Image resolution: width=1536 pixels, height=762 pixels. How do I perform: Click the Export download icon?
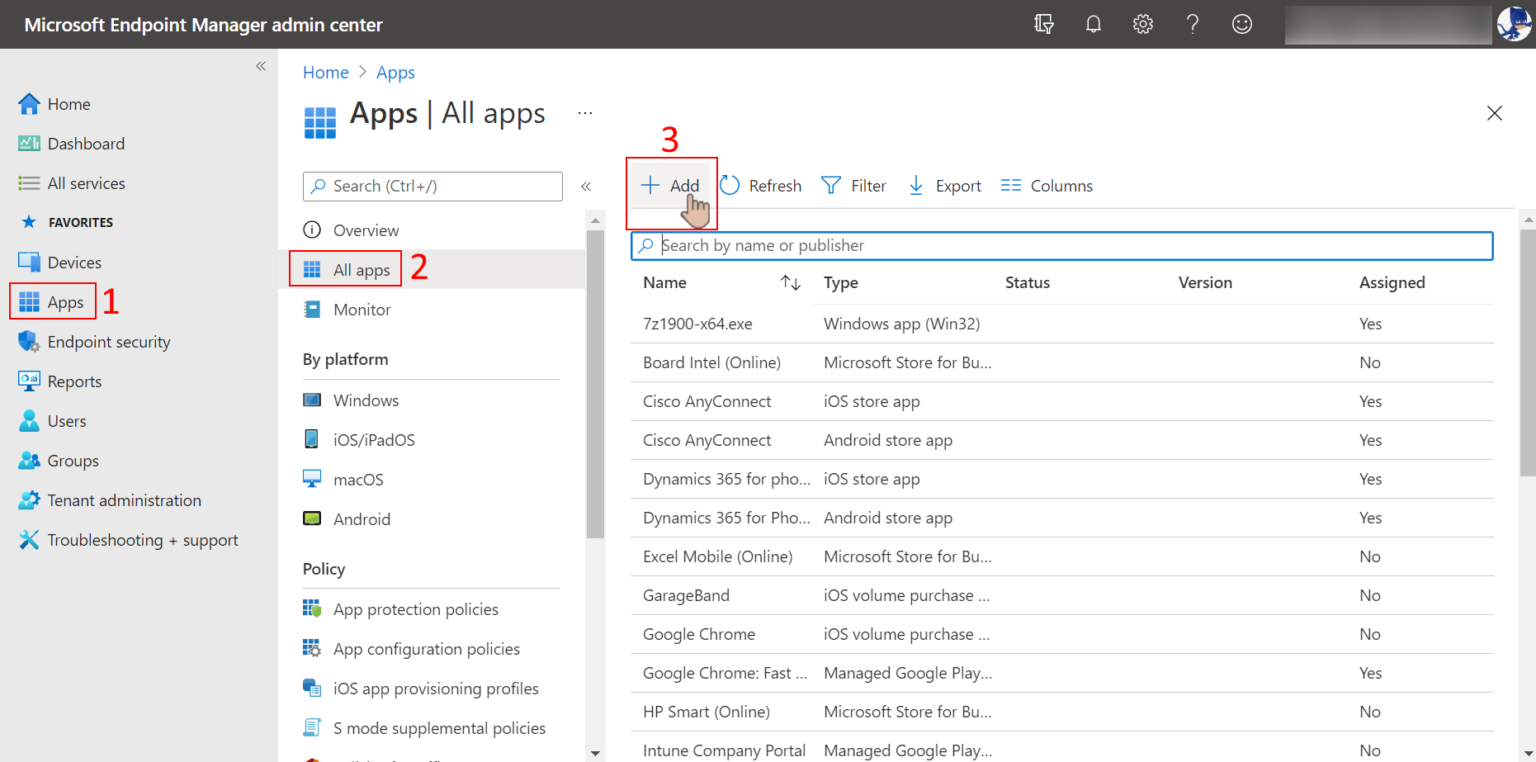tap(916, 186)
